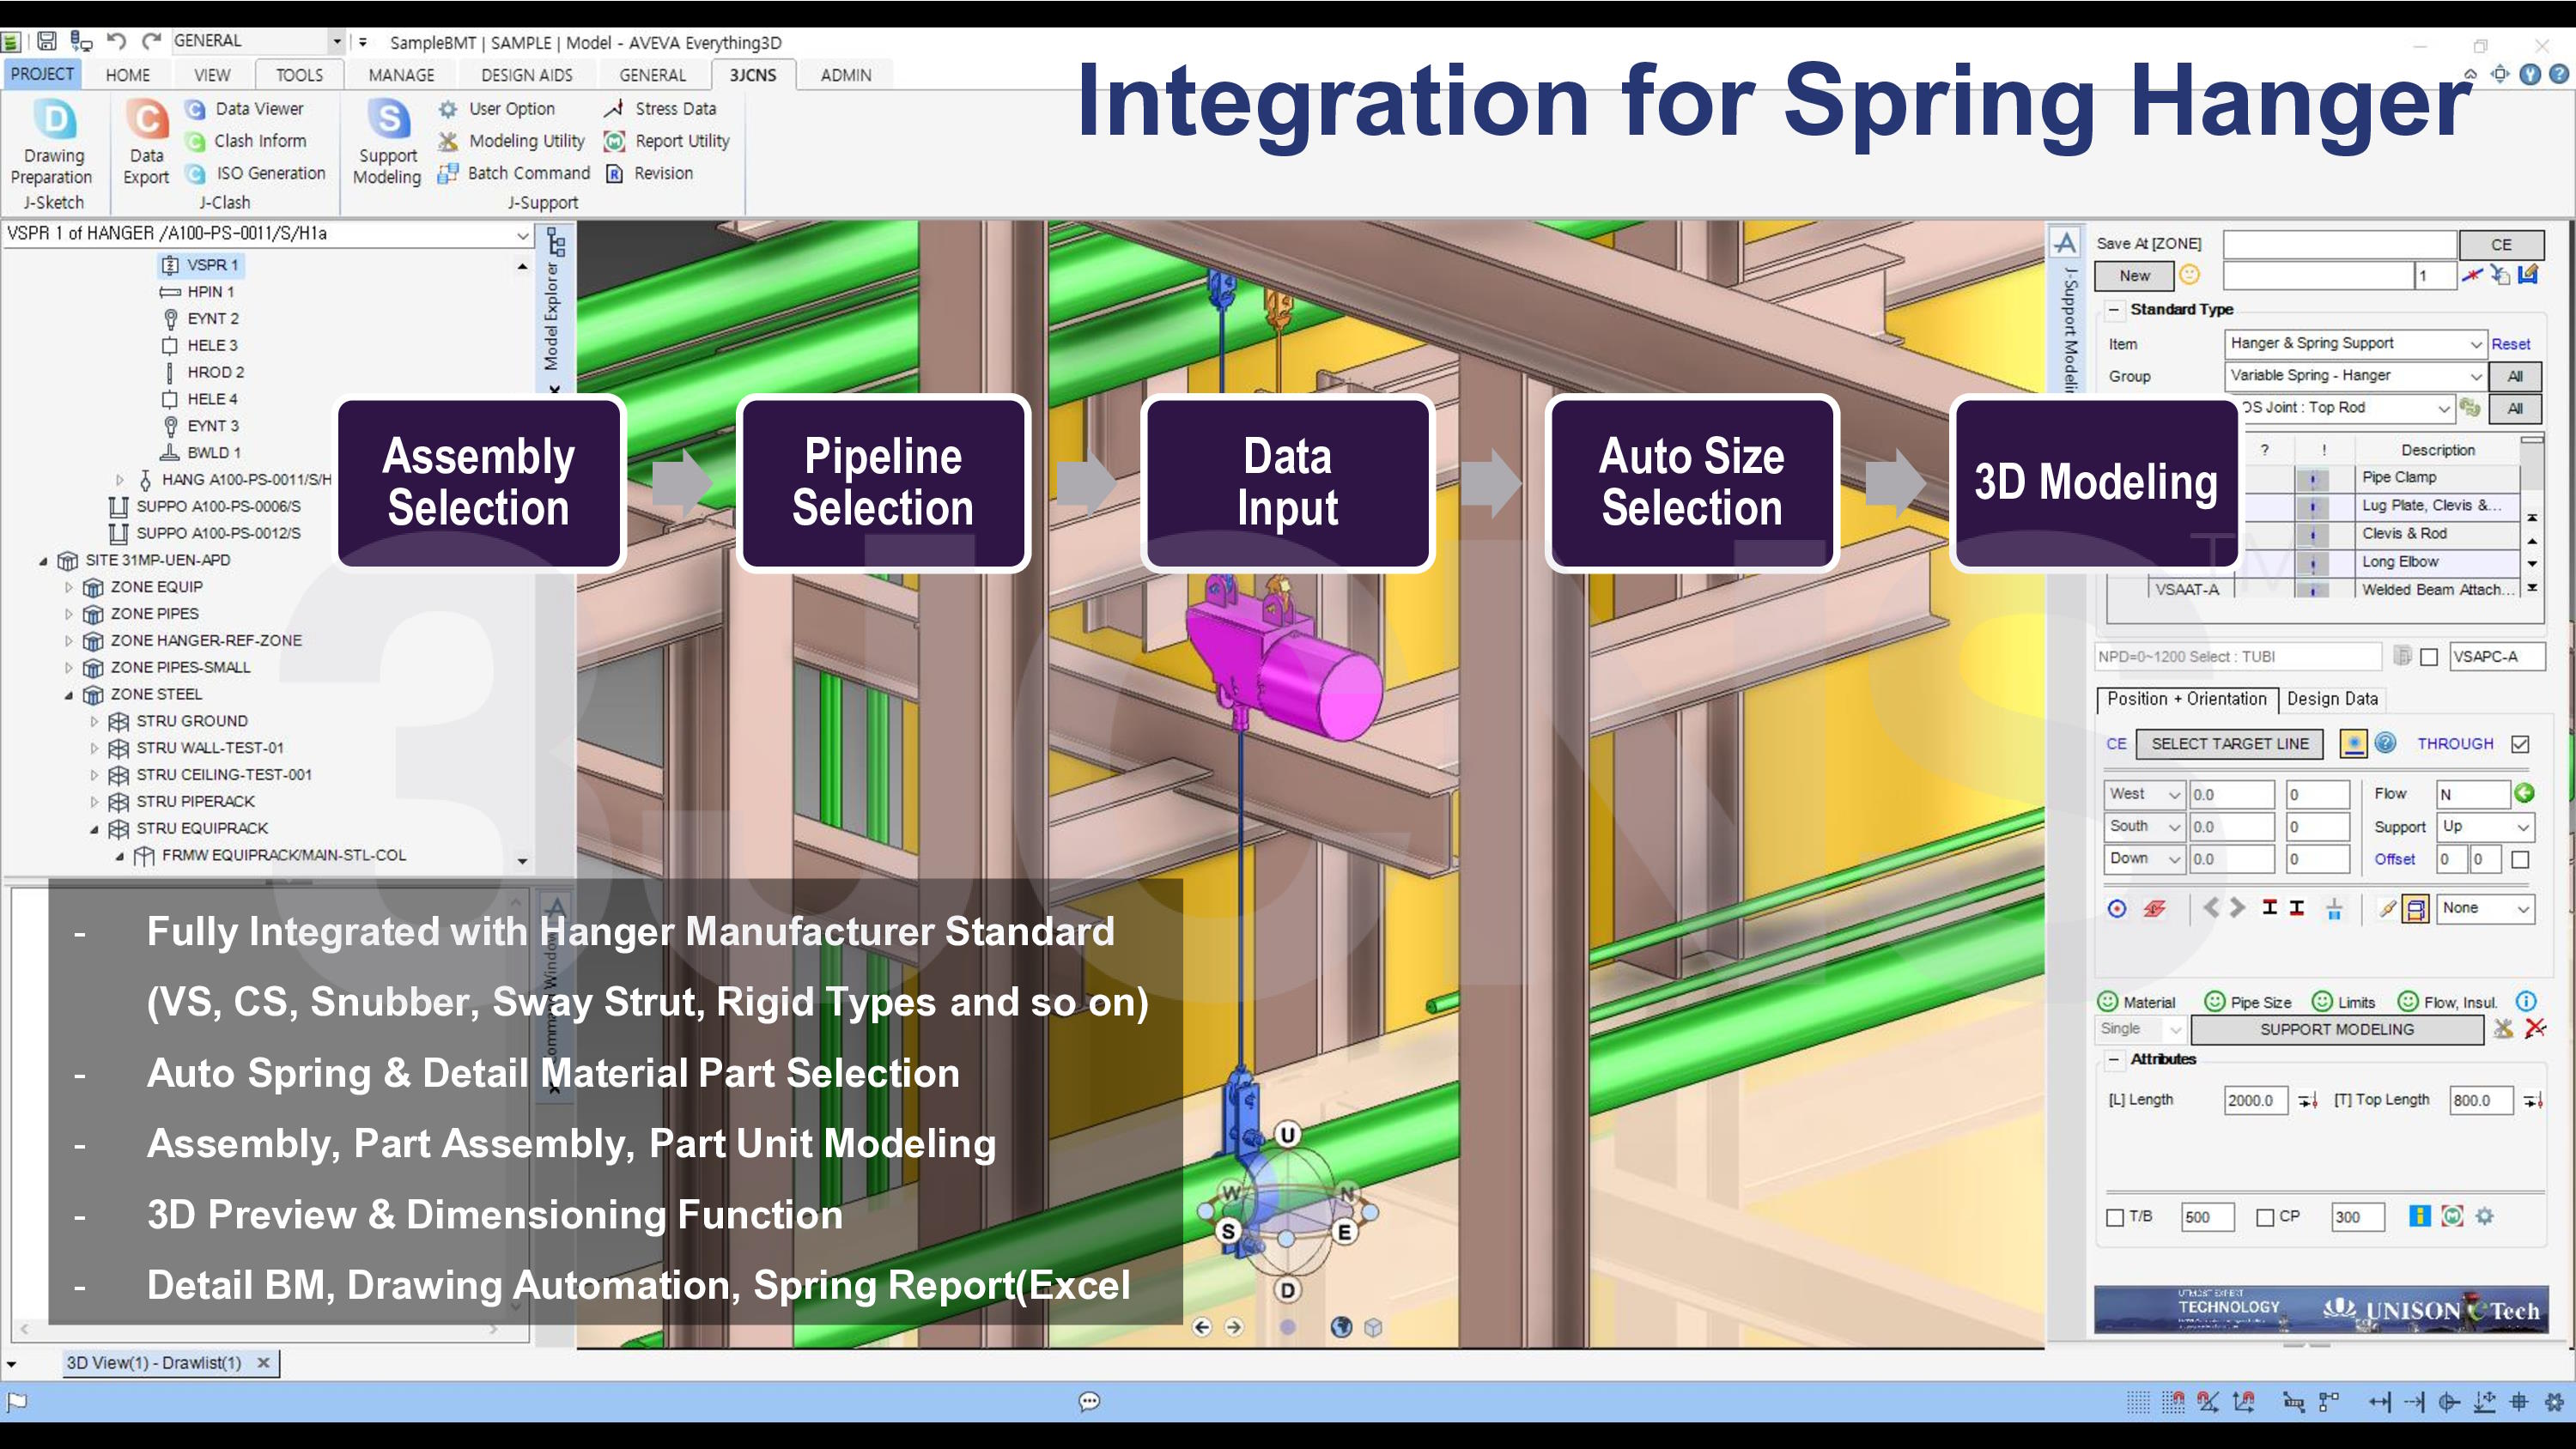Enable the T/B checkbox
Screen dimensions: 2576x1449
2115,1217
